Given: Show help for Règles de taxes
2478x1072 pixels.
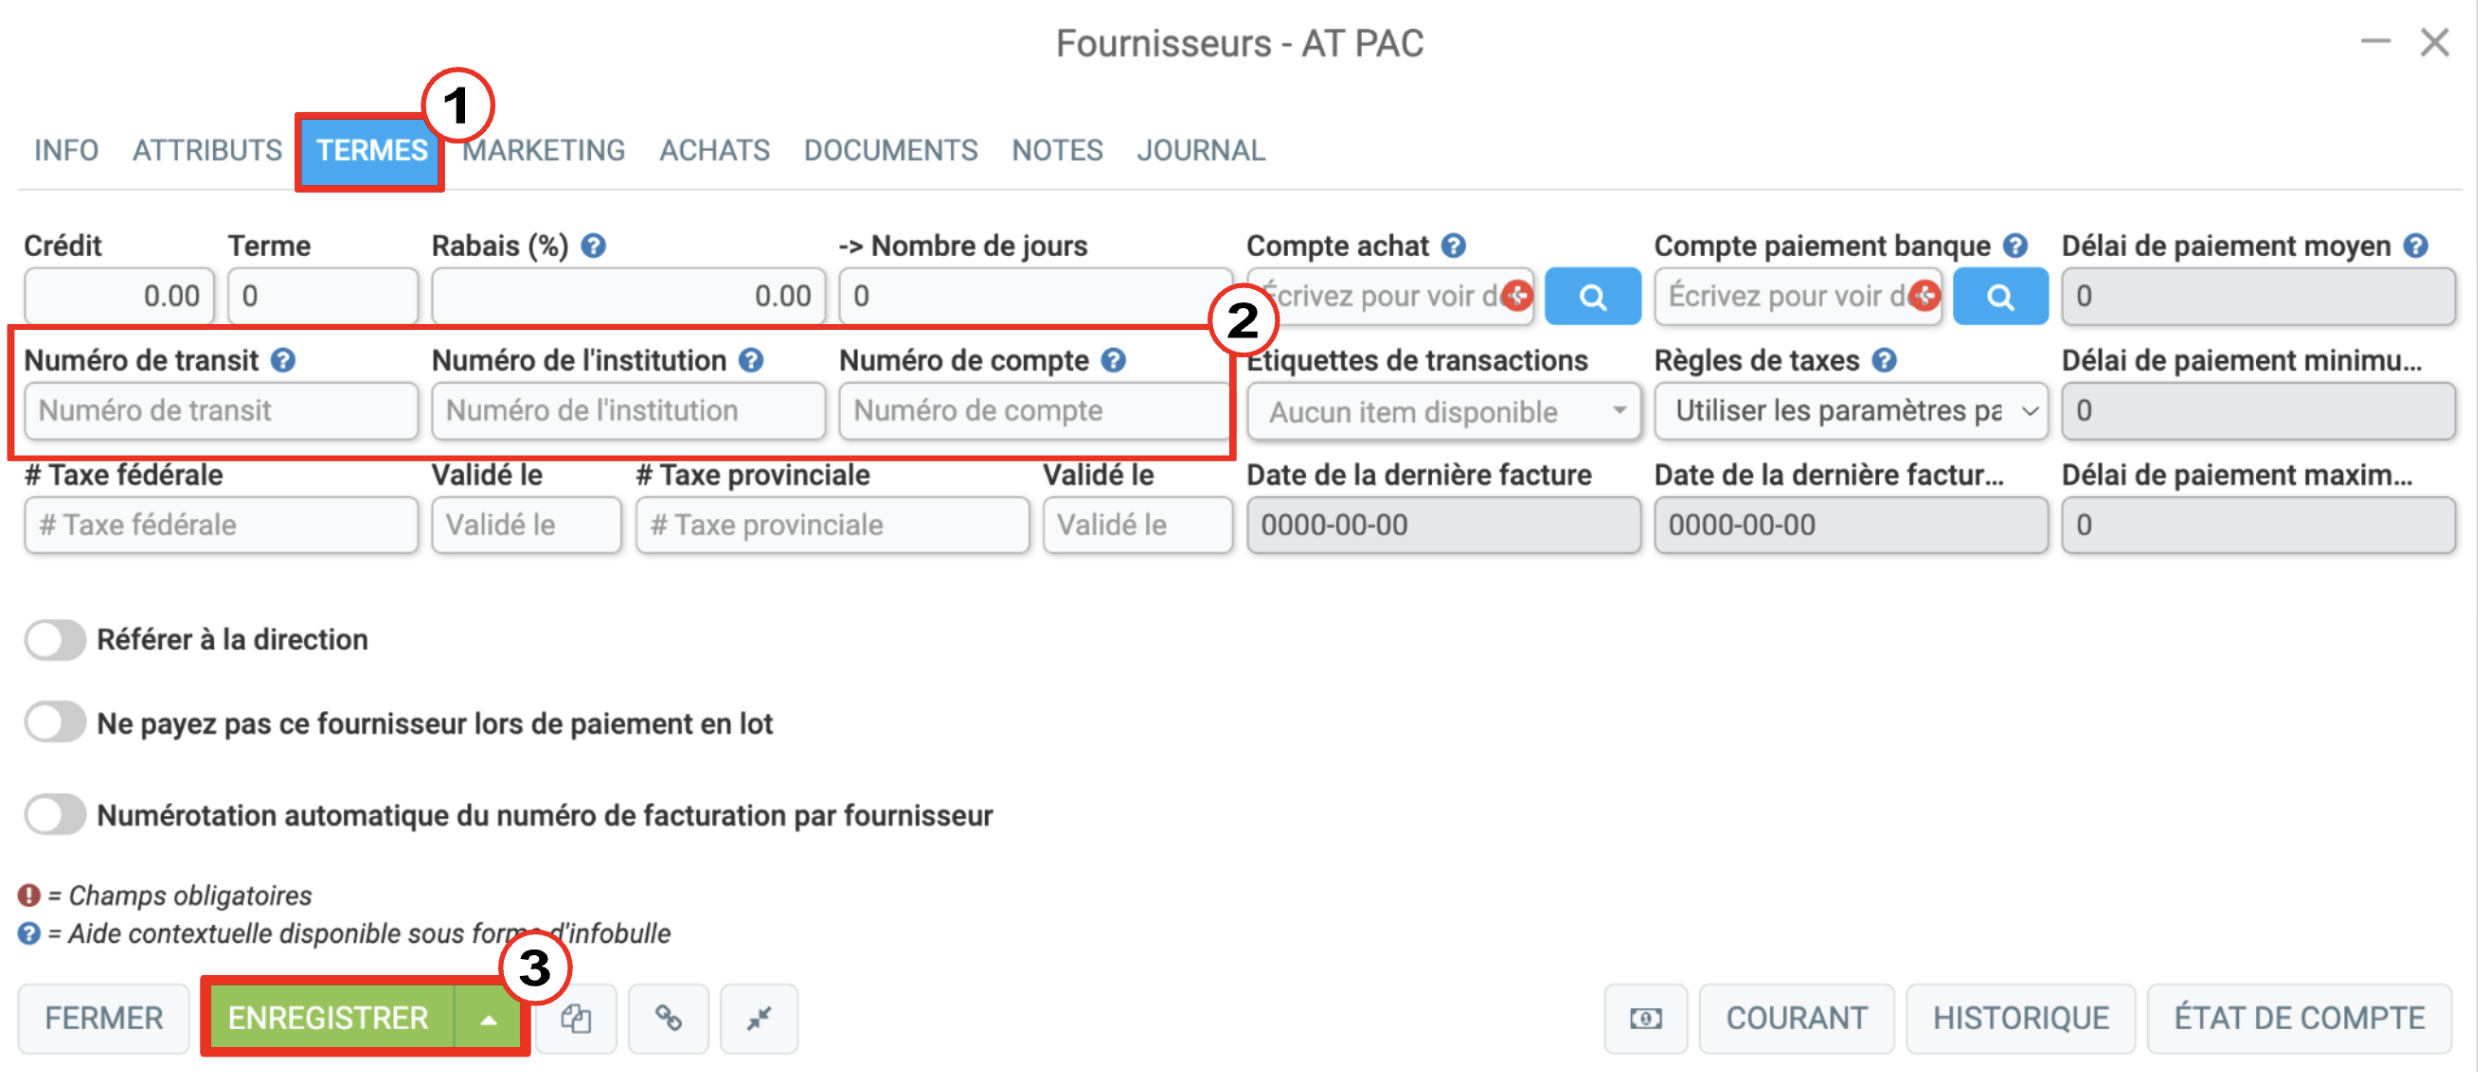Looking at the screenshot, I should click(1884, 360).
